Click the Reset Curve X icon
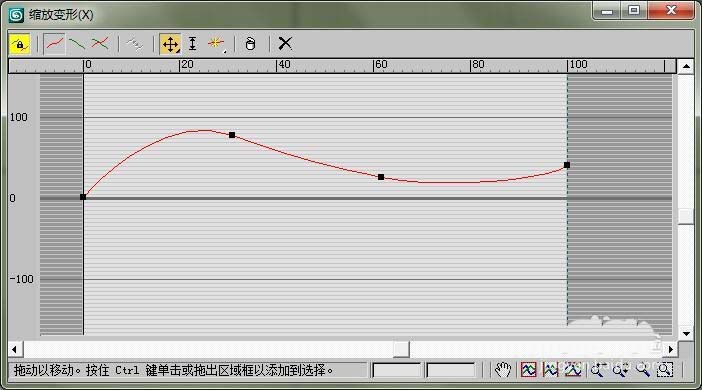This screenshot has height=390, width=702. [285, 44]
